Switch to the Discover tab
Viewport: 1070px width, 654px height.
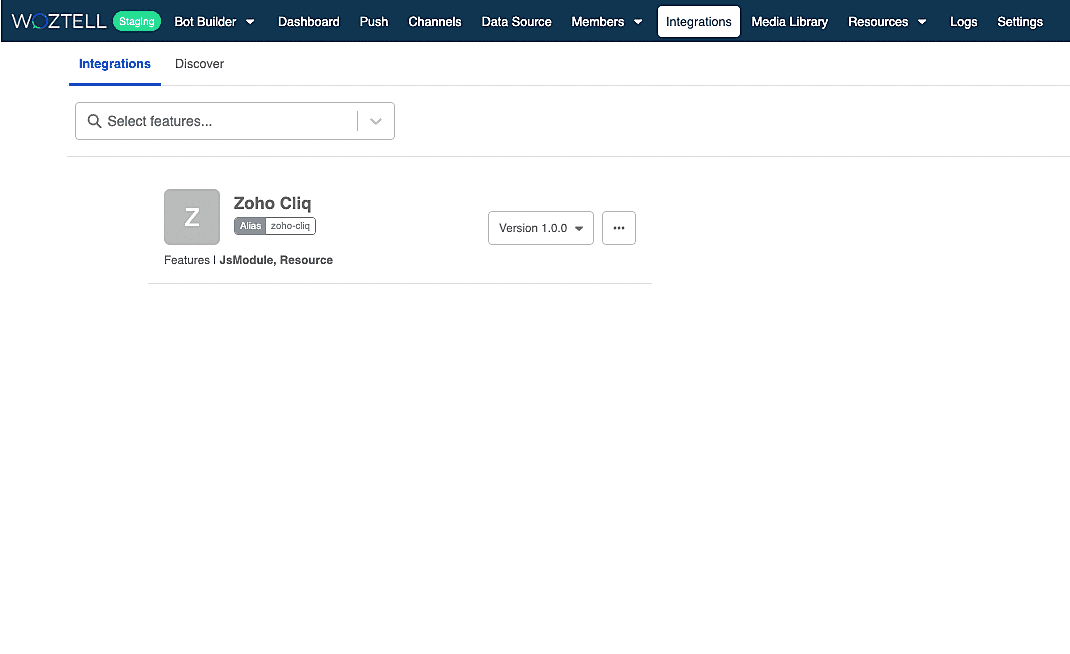[x=199, y=64]
